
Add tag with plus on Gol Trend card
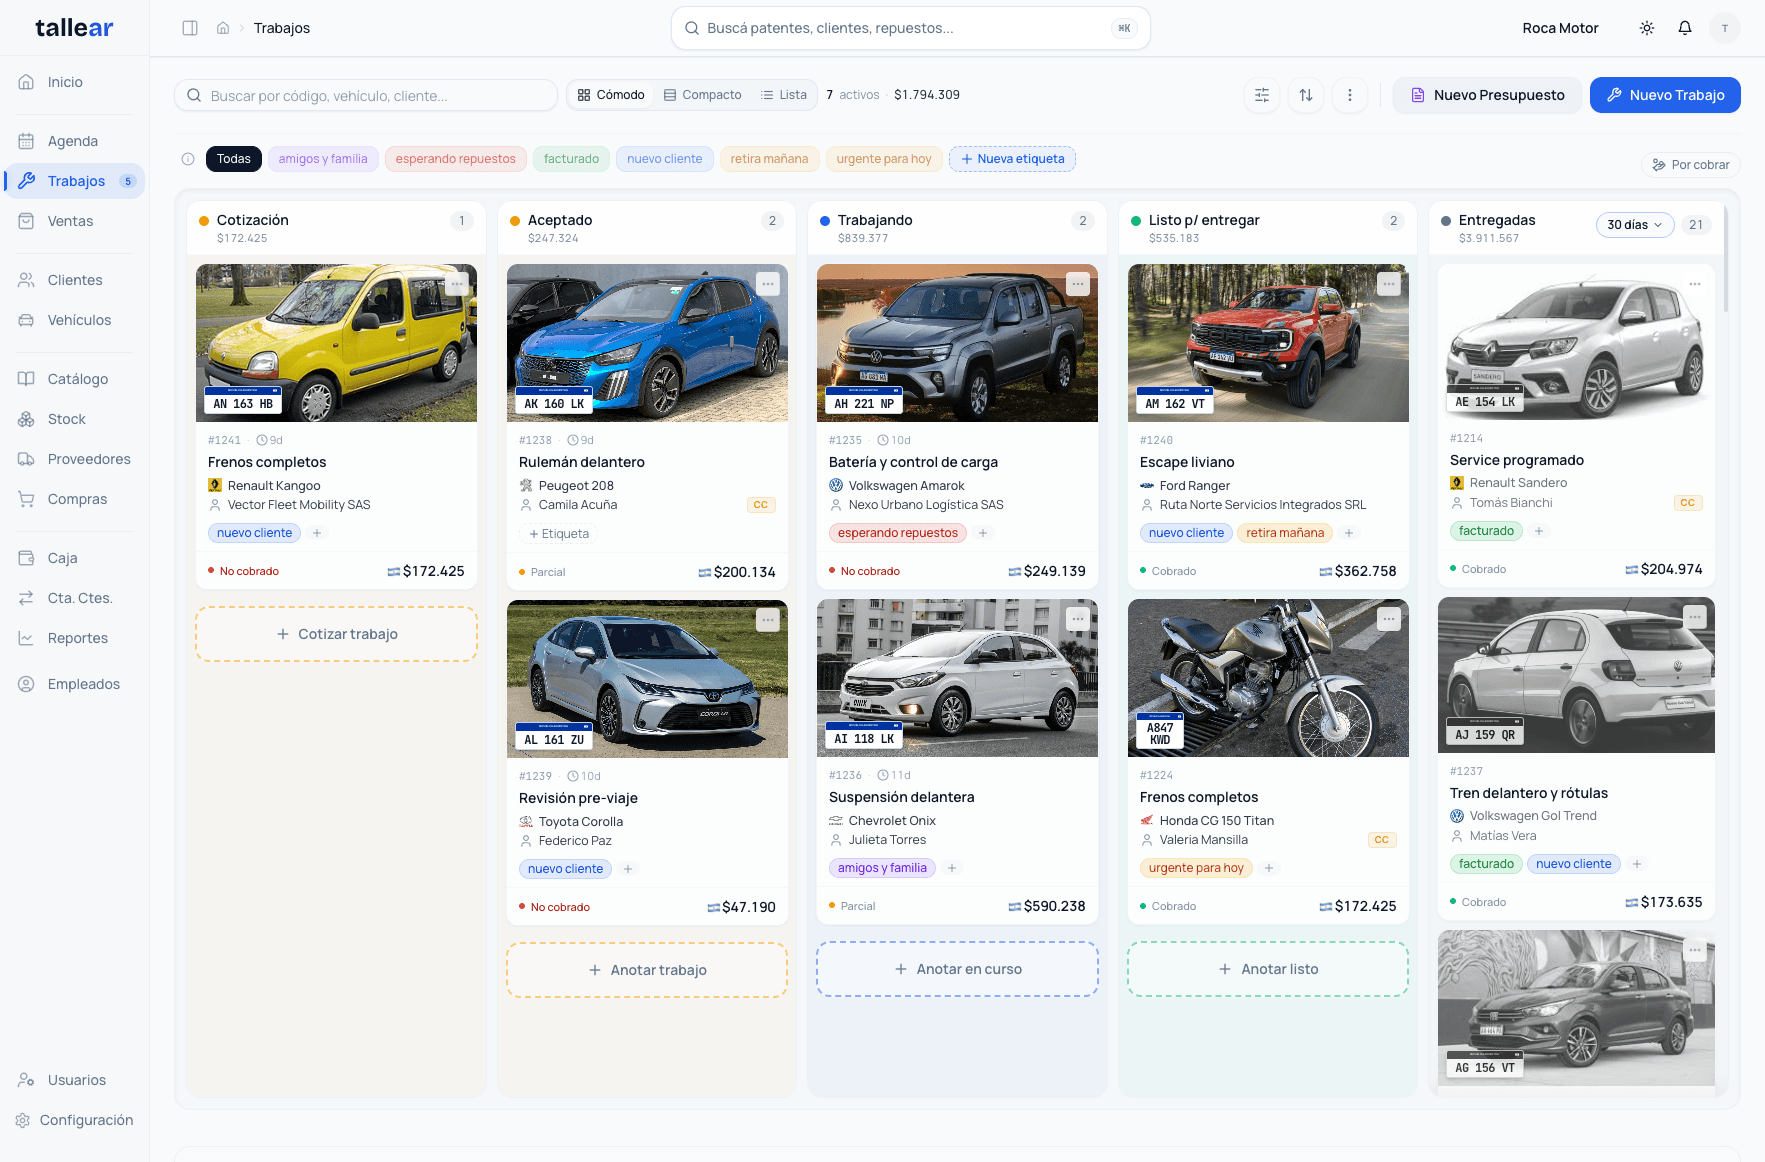tap(1637, 864)
